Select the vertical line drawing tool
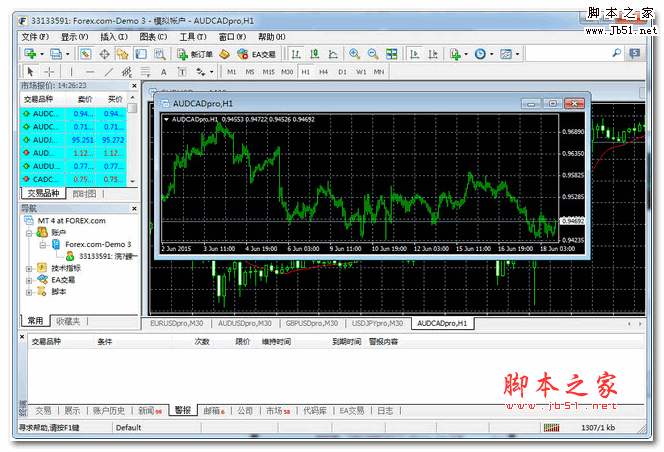Image resolution: width=664 pixels, height=452 pixels. 71,72
